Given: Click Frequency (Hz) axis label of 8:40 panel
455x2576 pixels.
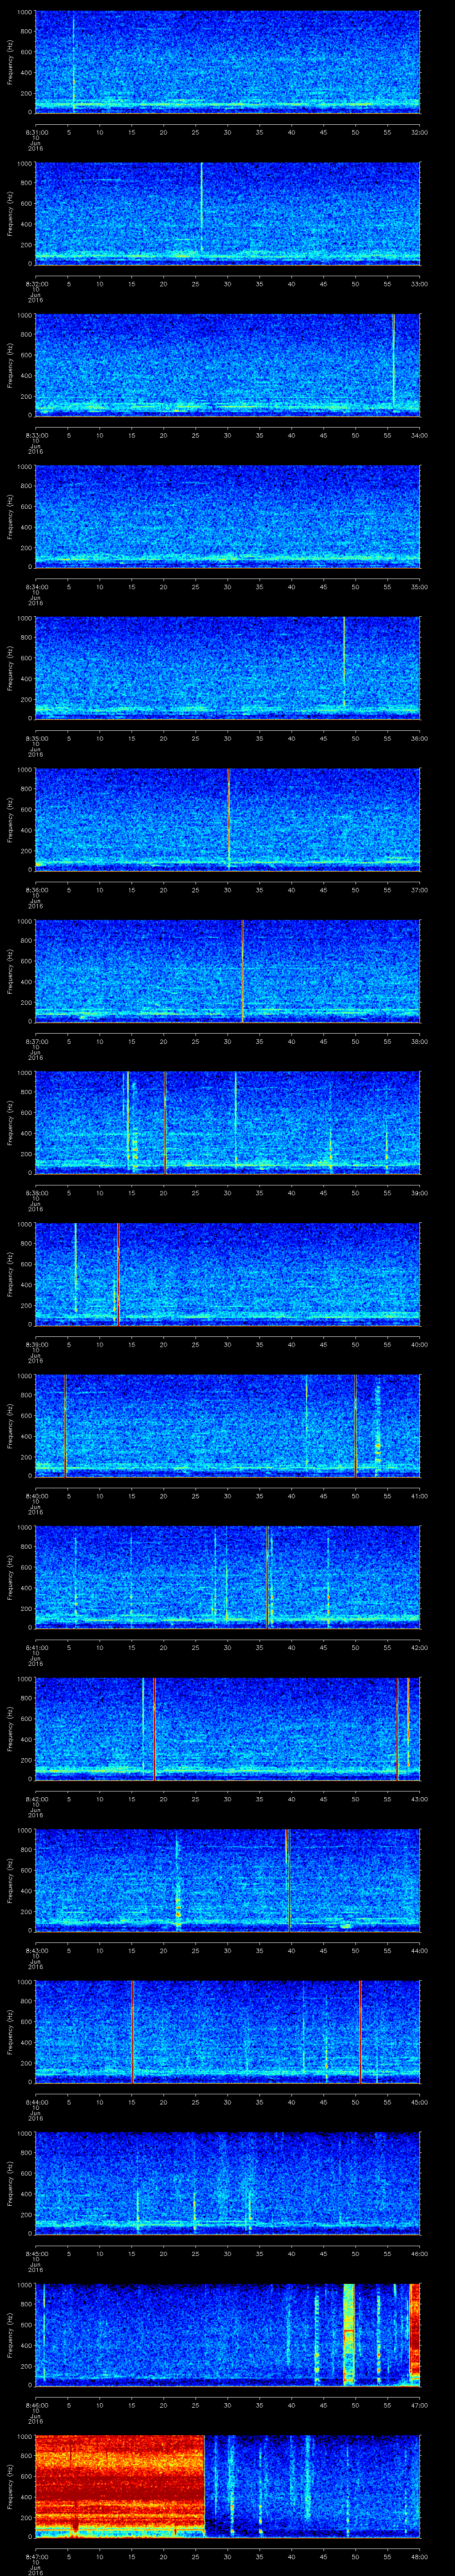Looking at the screenshot, I should pos(10,1425).
